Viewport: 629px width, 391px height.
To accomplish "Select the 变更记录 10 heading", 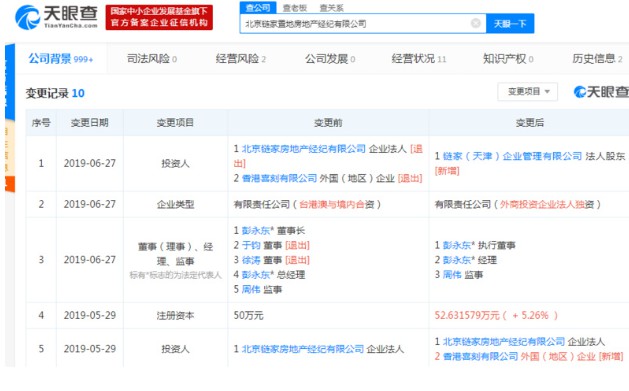I will [x=55, y=93].
